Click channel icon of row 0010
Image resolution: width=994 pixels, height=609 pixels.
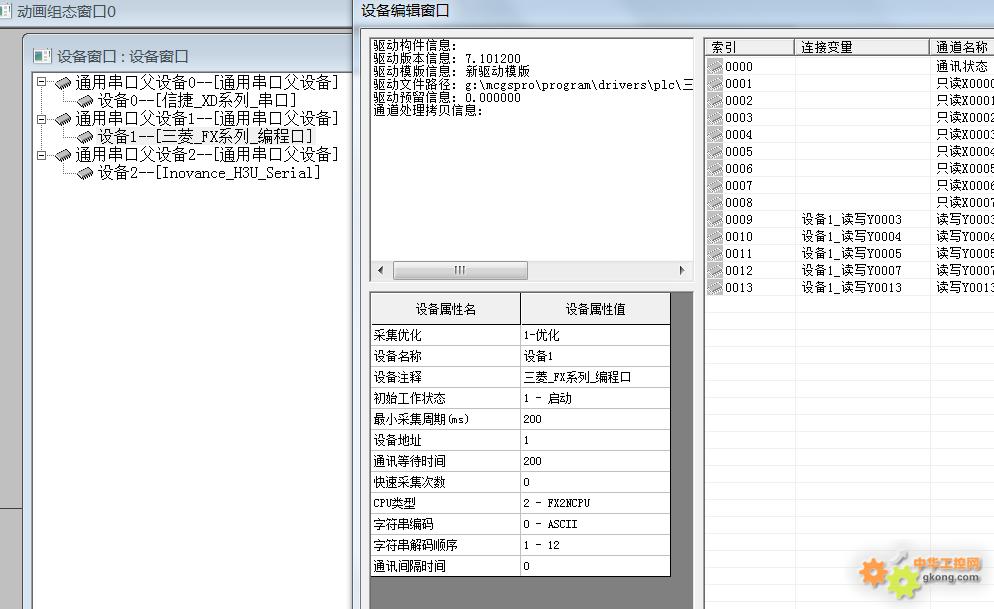pos(715,236)
